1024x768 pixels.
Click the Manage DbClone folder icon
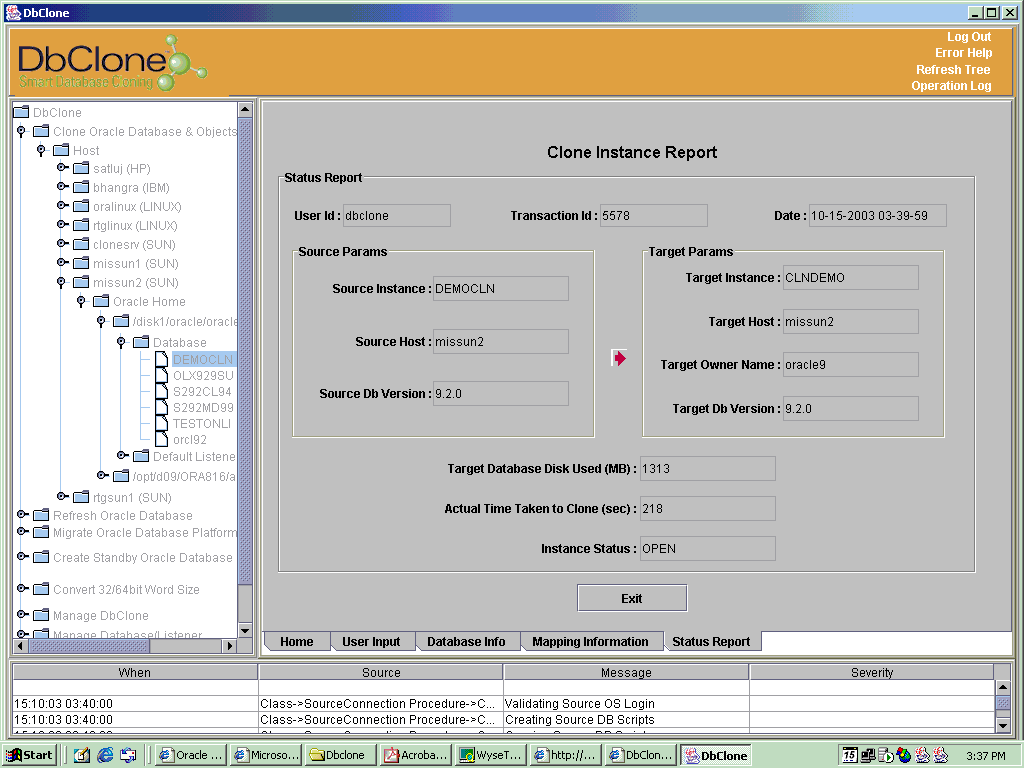41,615
